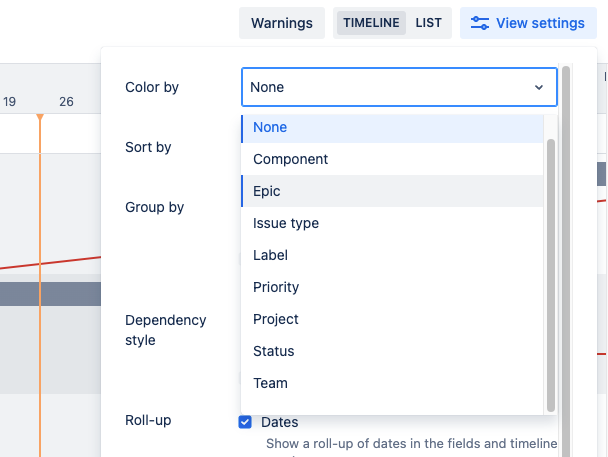
Task: Click the View settings sliders icon
Action: (480, 23)
